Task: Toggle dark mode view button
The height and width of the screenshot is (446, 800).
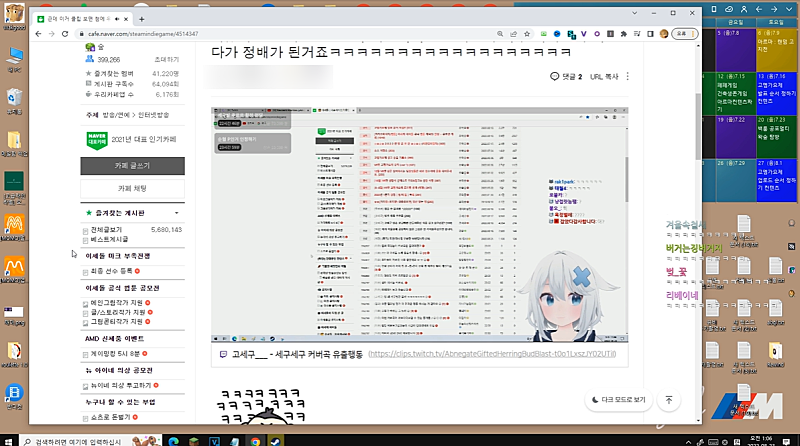Action: coord(618,399)
